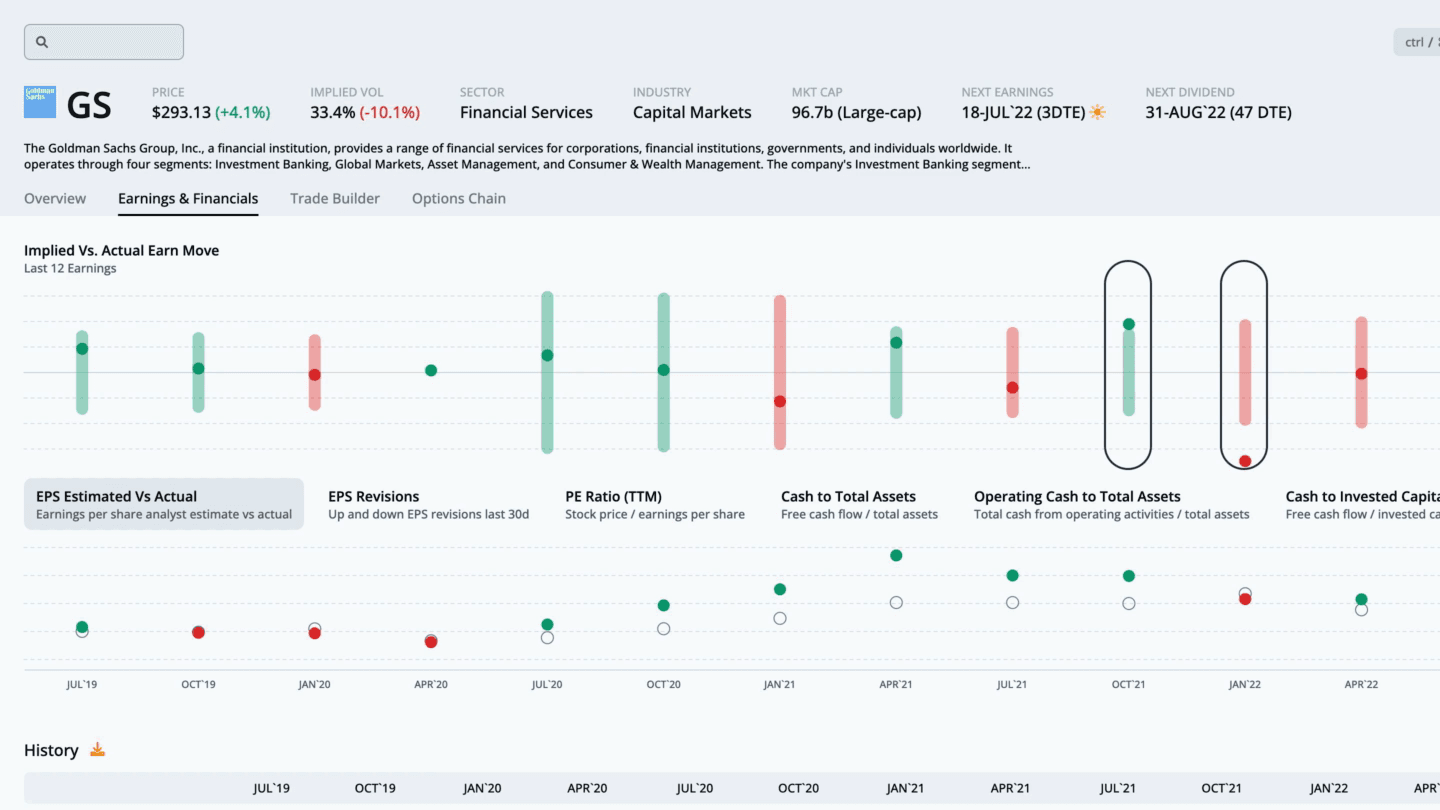Click the Goldman Sachs logo
1440x810 pixels.
click(40, 103)
